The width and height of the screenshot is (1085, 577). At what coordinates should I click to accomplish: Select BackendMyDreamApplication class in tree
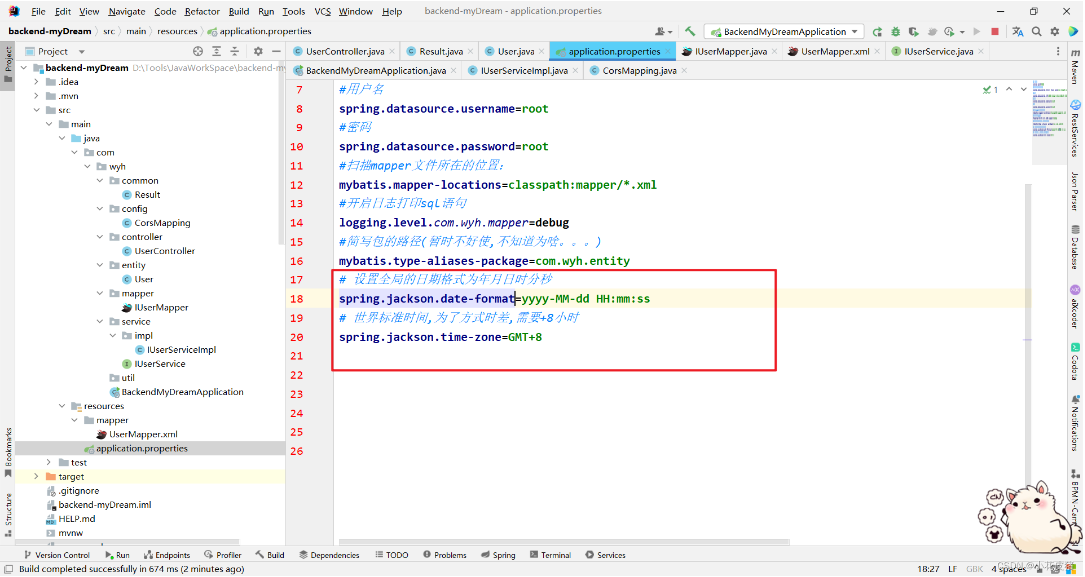(x=182, y=392)
